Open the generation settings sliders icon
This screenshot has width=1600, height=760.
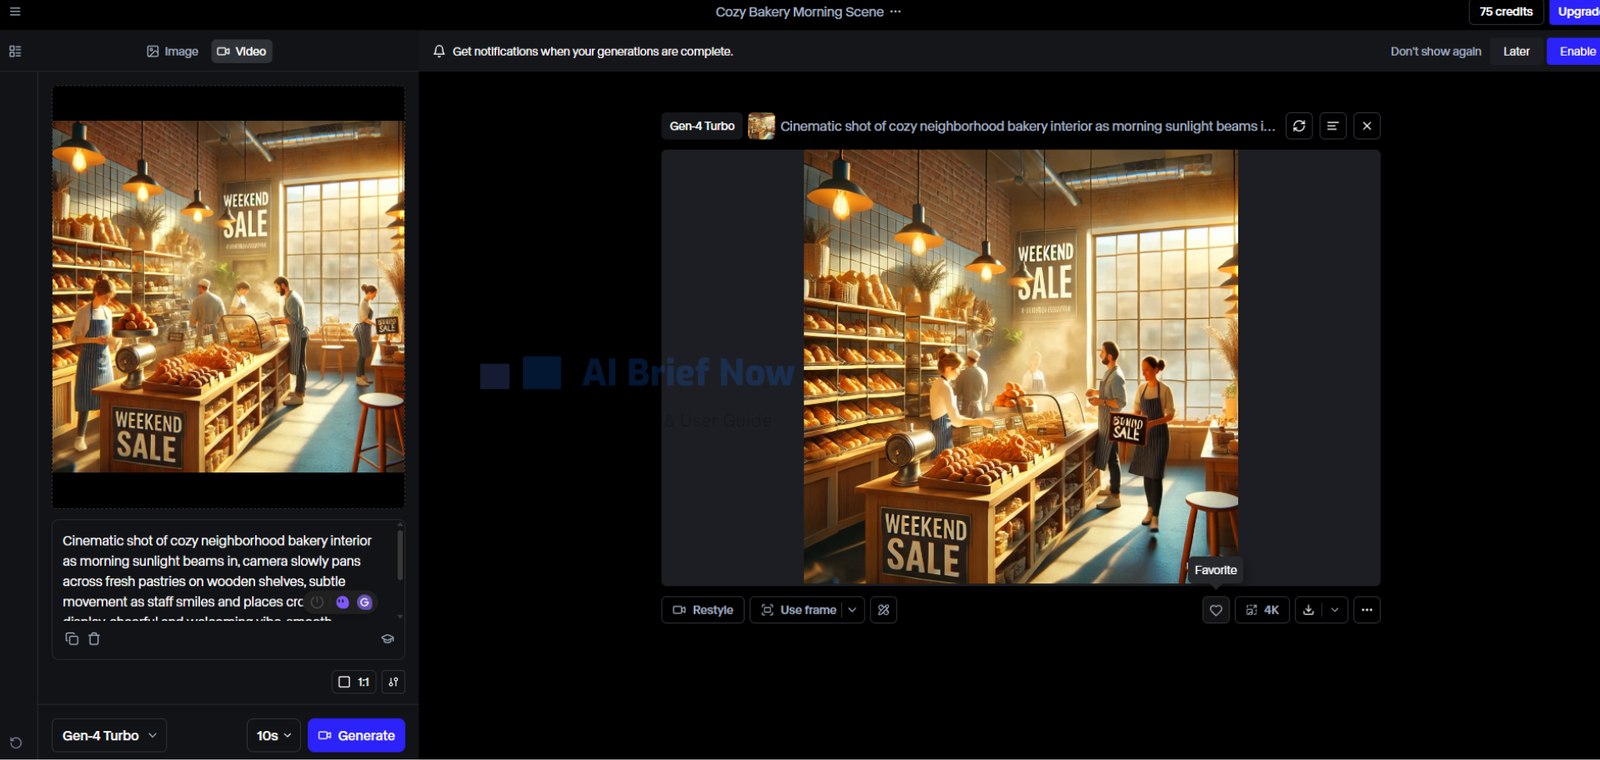[x=394, y=682]
